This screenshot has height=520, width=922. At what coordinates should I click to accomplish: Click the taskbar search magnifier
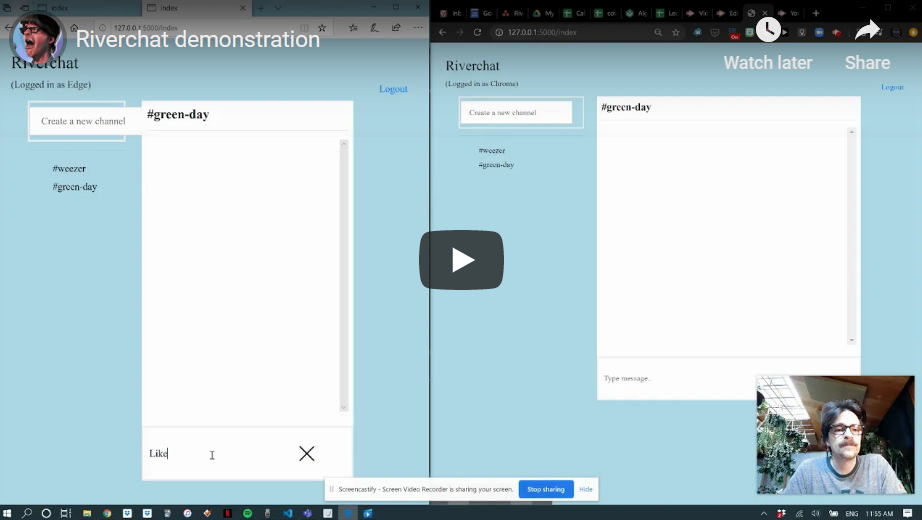click(x=26, y=513)
